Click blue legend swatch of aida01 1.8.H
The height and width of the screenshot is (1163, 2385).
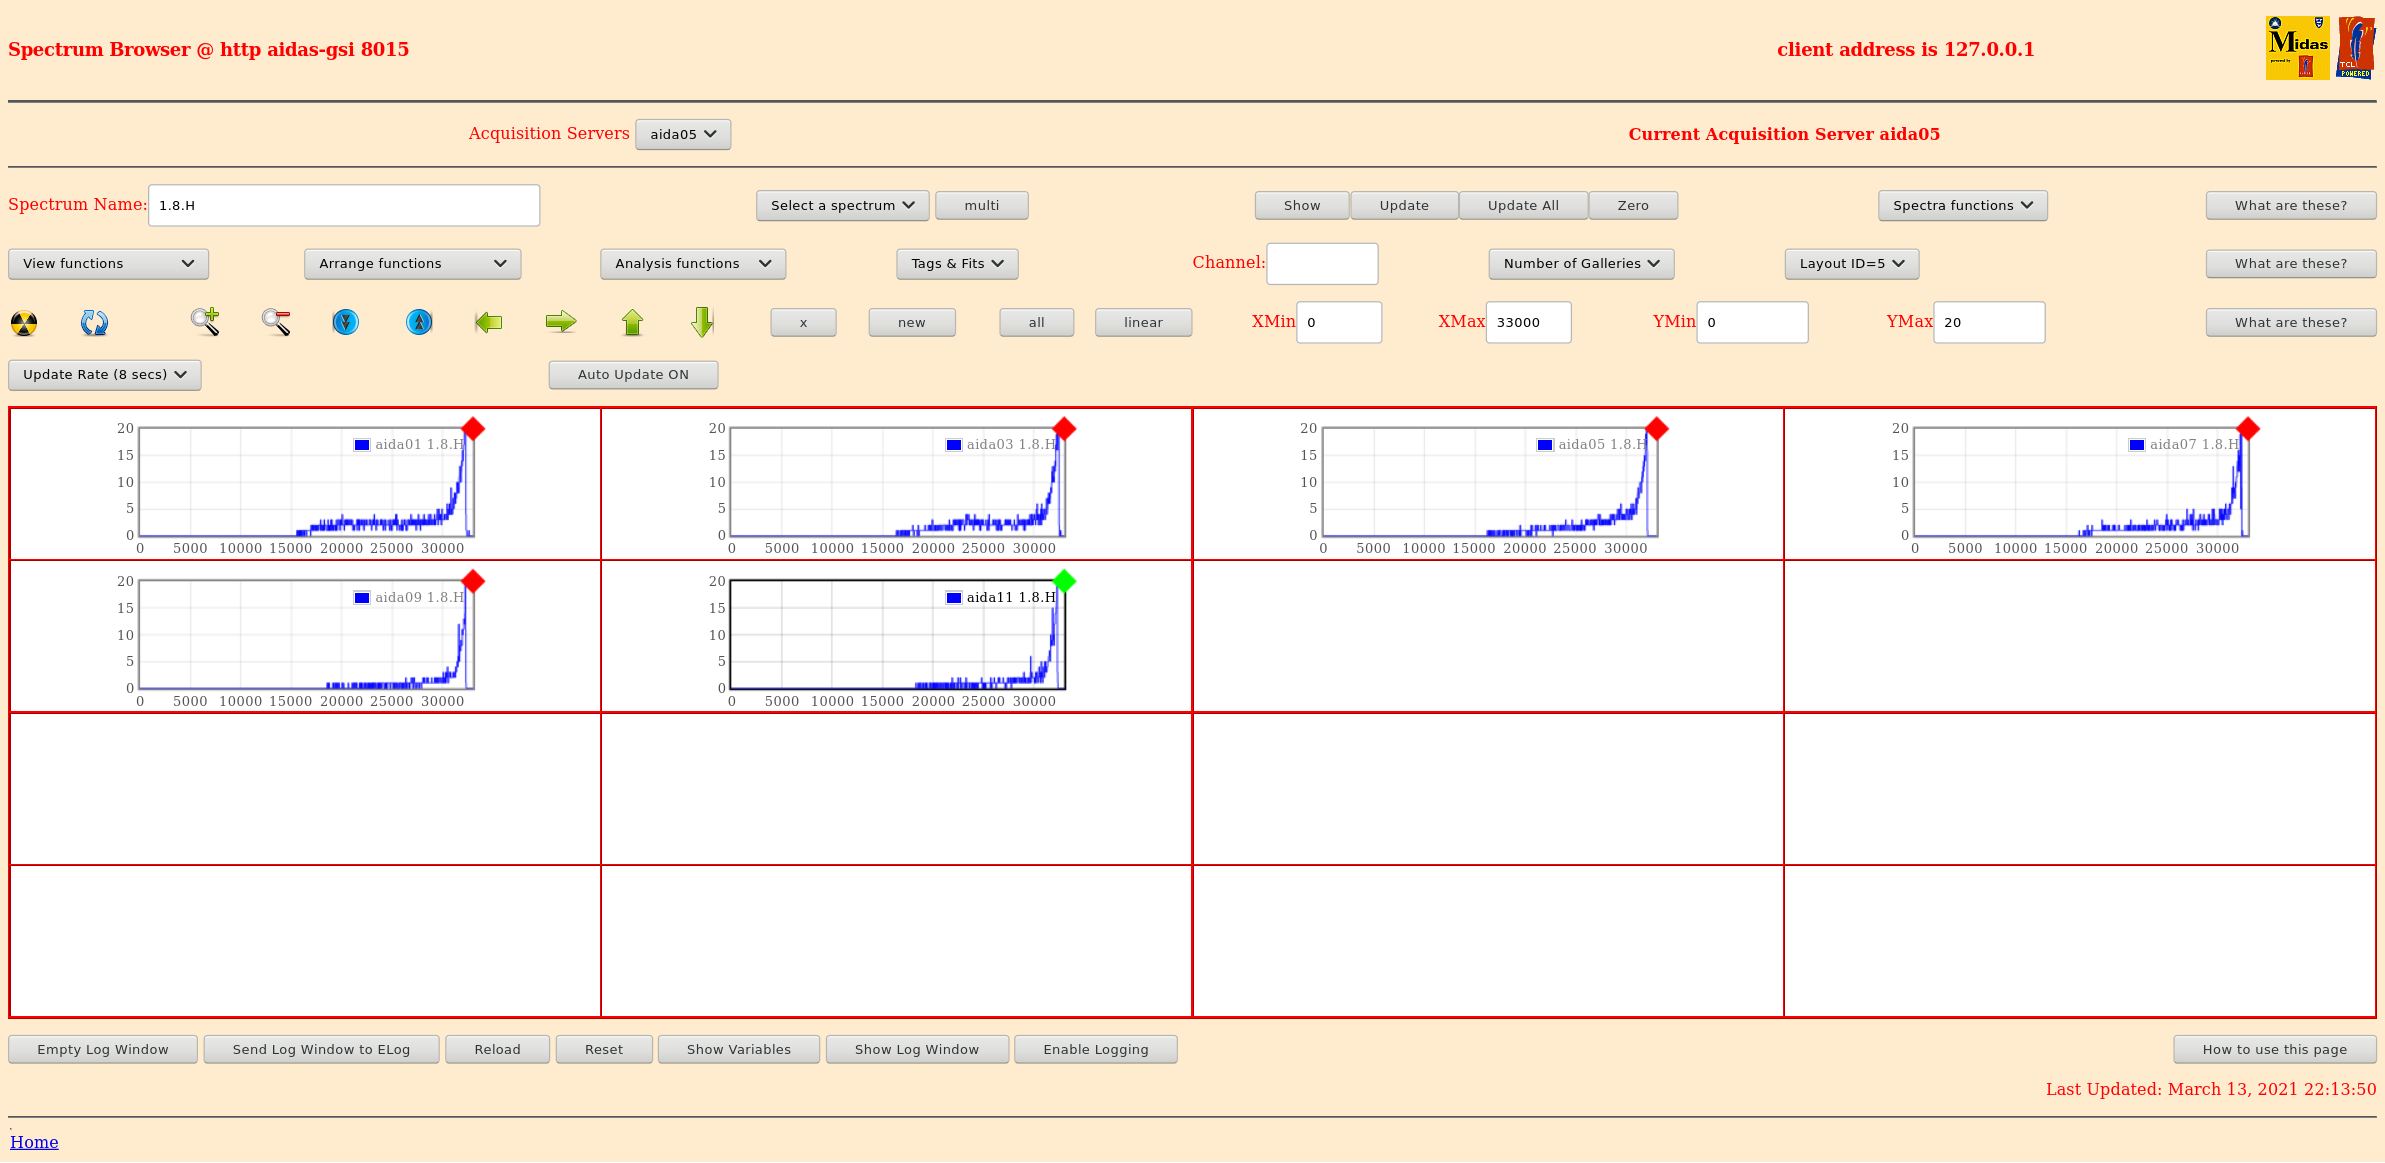[x=362, y=445]
